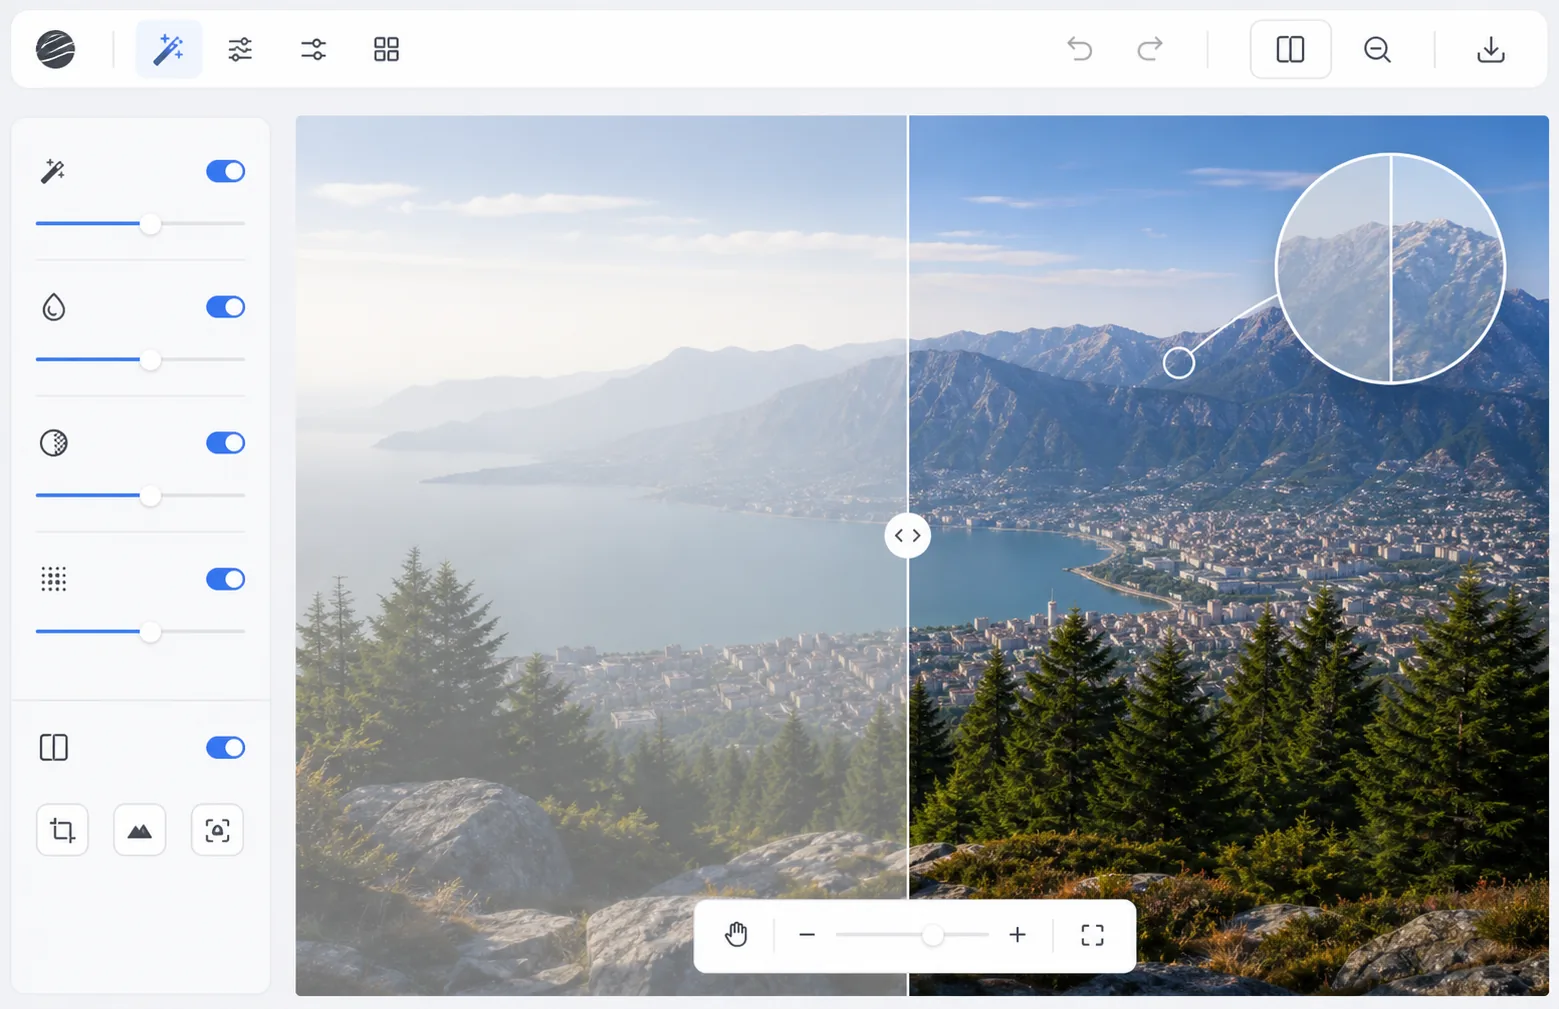Open the two-slider settings tab
Screen dimensions: 1559x1009
coord(313,49)
